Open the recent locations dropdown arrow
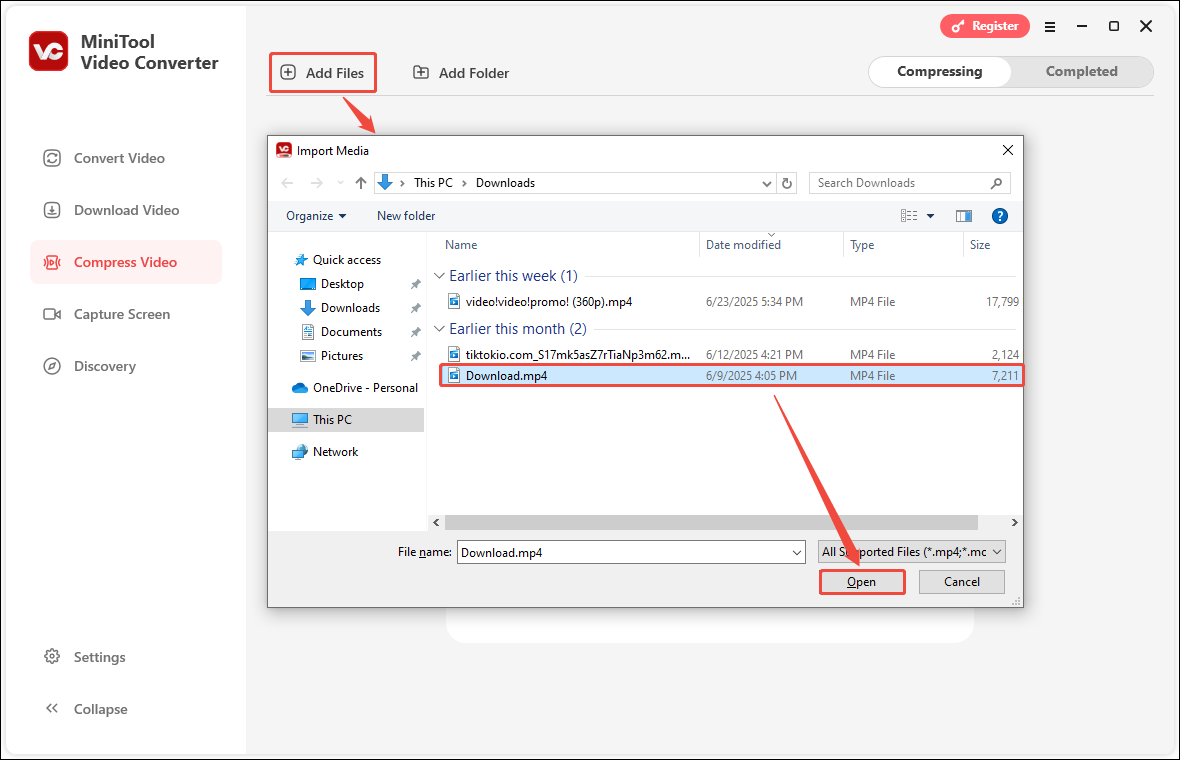 [x=340, y=183]
